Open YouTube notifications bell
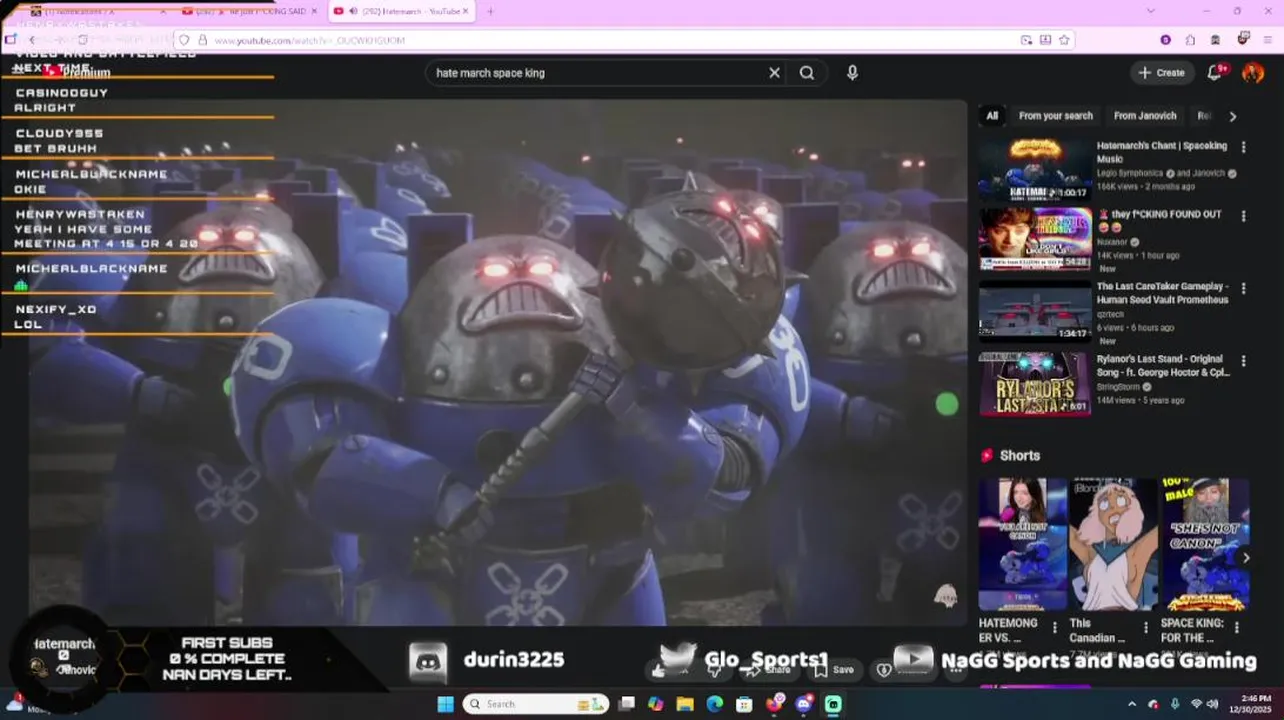 click(x=1215, y=73)
